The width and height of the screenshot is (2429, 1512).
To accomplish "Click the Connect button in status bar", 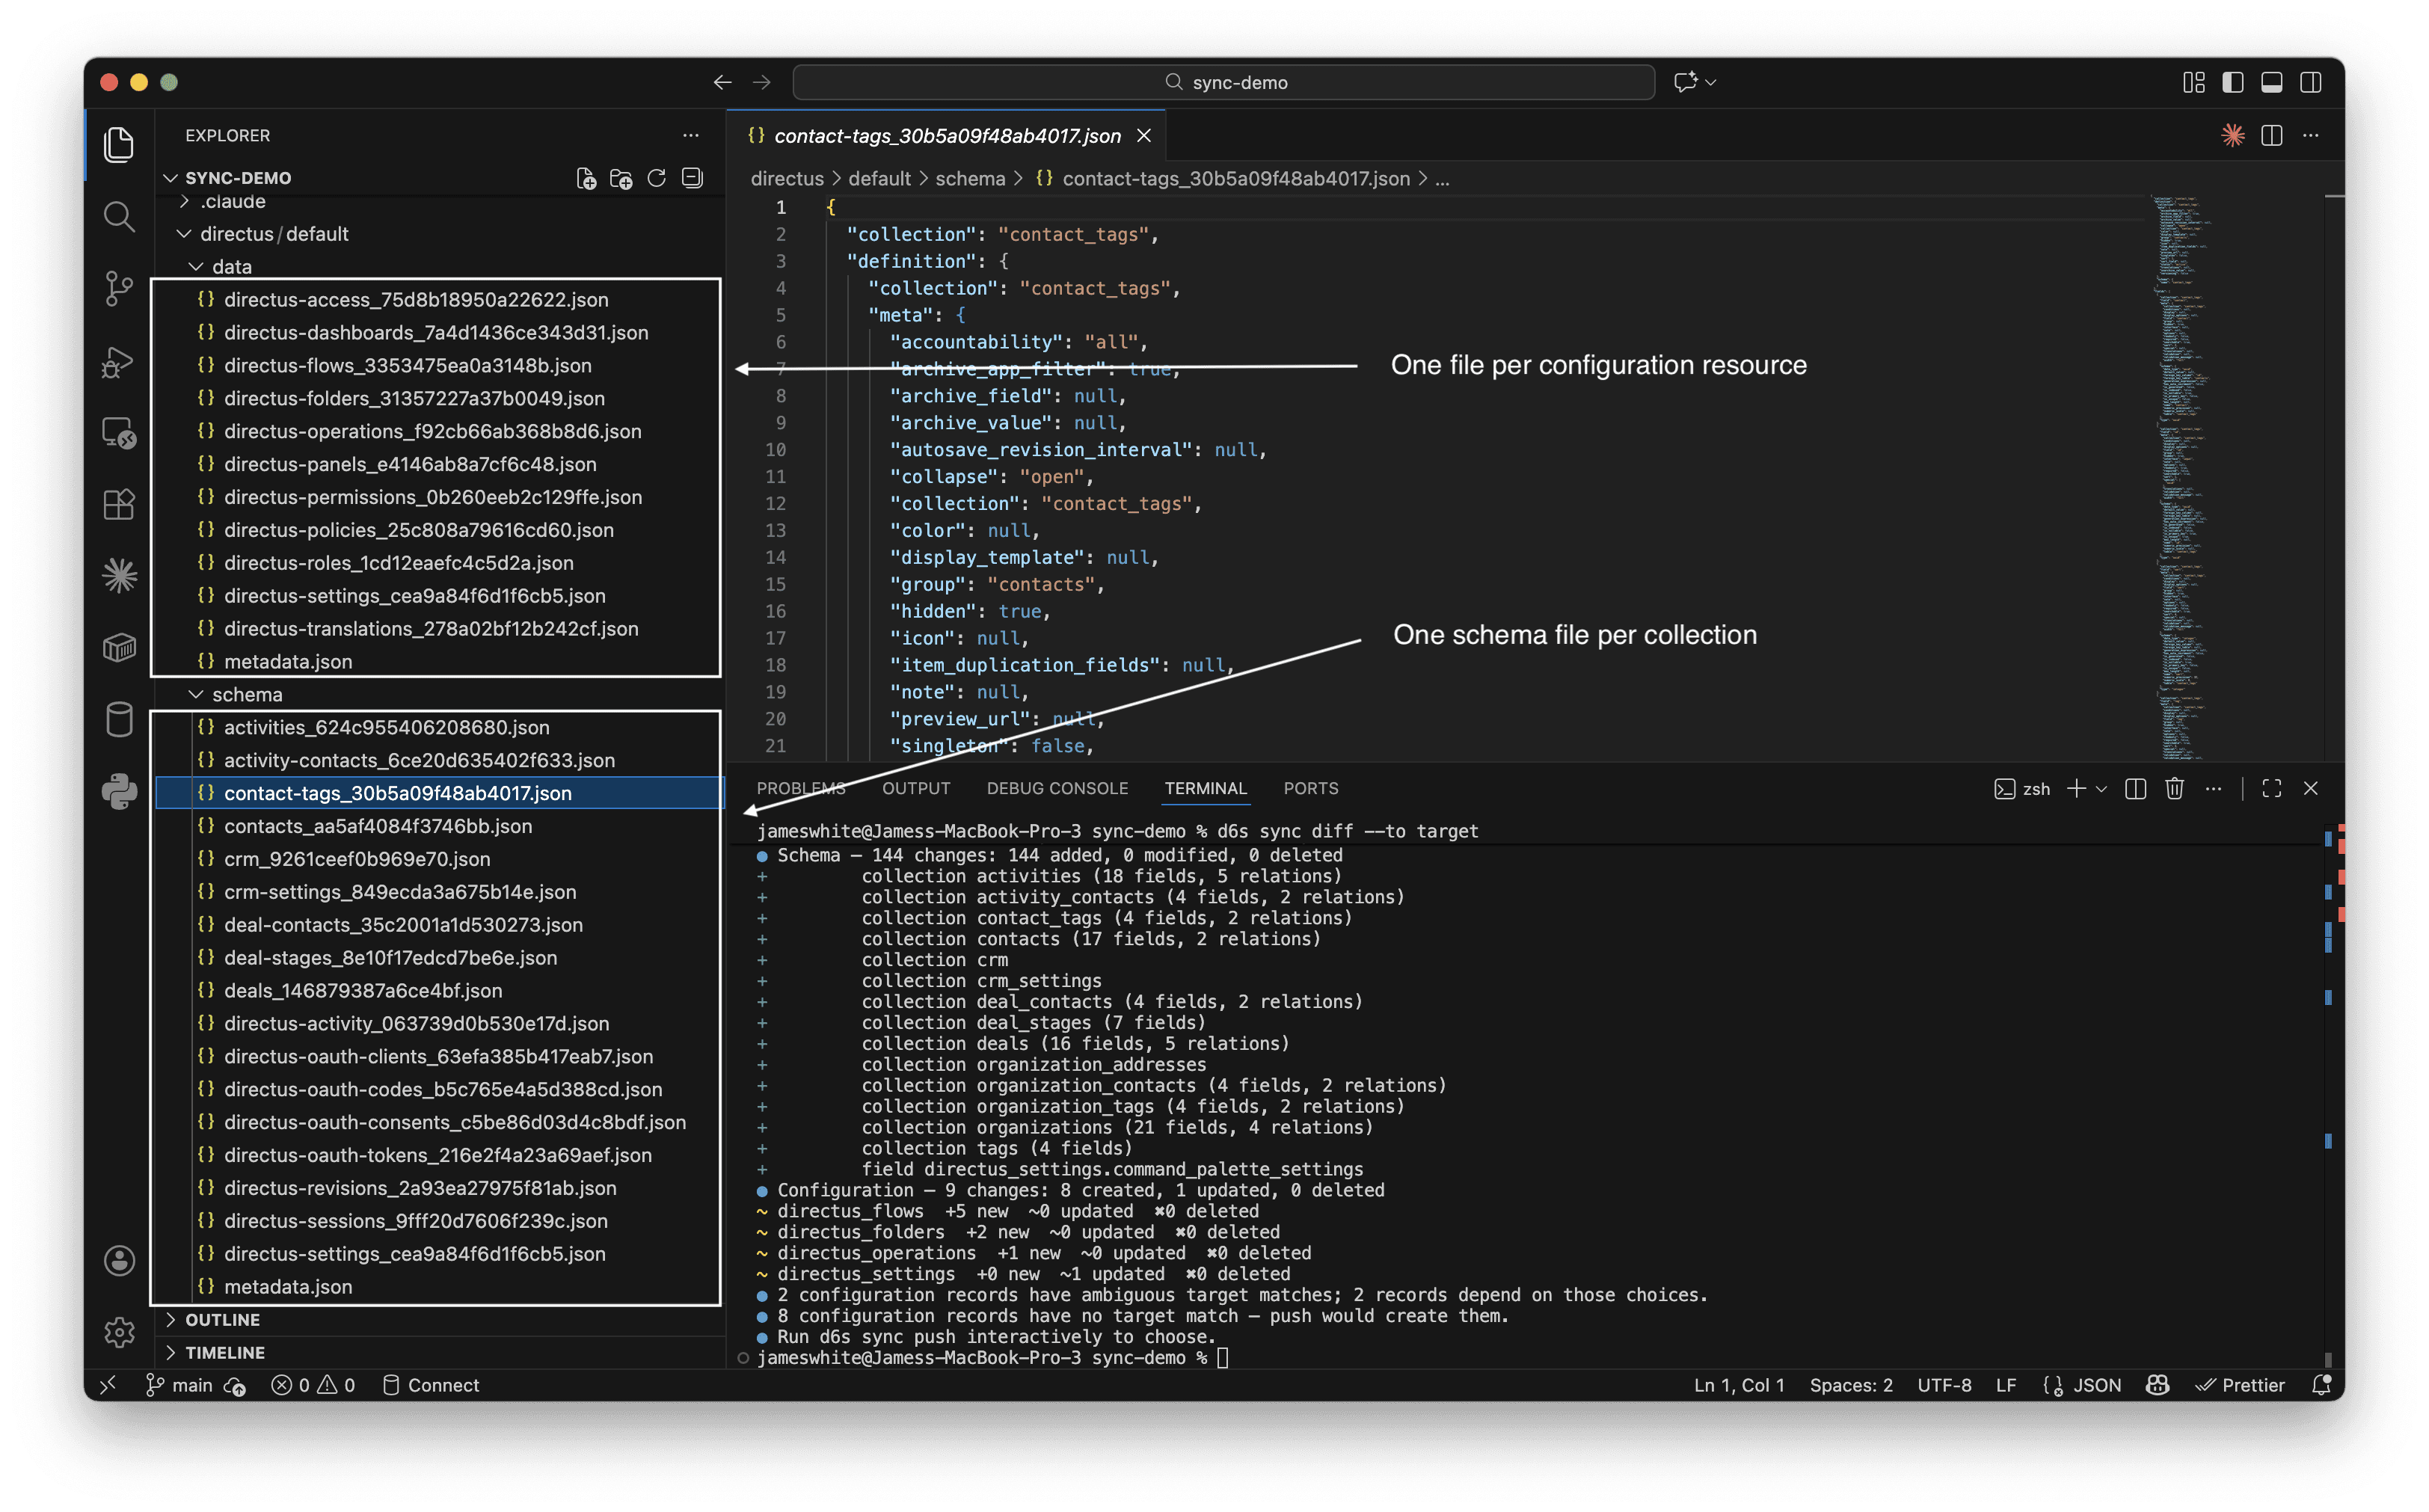I will coord(432,1385).
